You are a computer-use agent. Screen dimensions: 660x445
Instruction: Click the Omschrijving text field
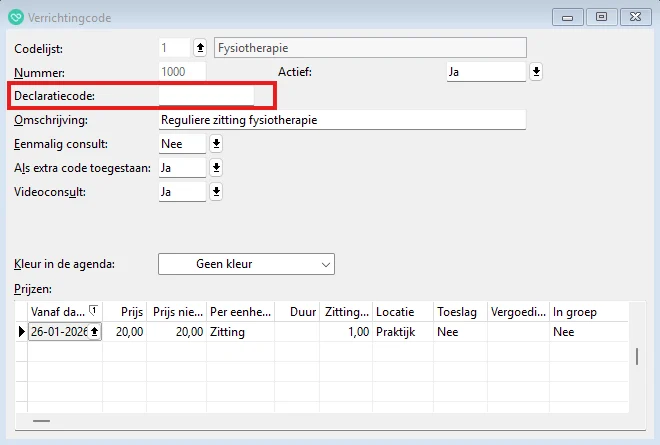tap(341, 120)
